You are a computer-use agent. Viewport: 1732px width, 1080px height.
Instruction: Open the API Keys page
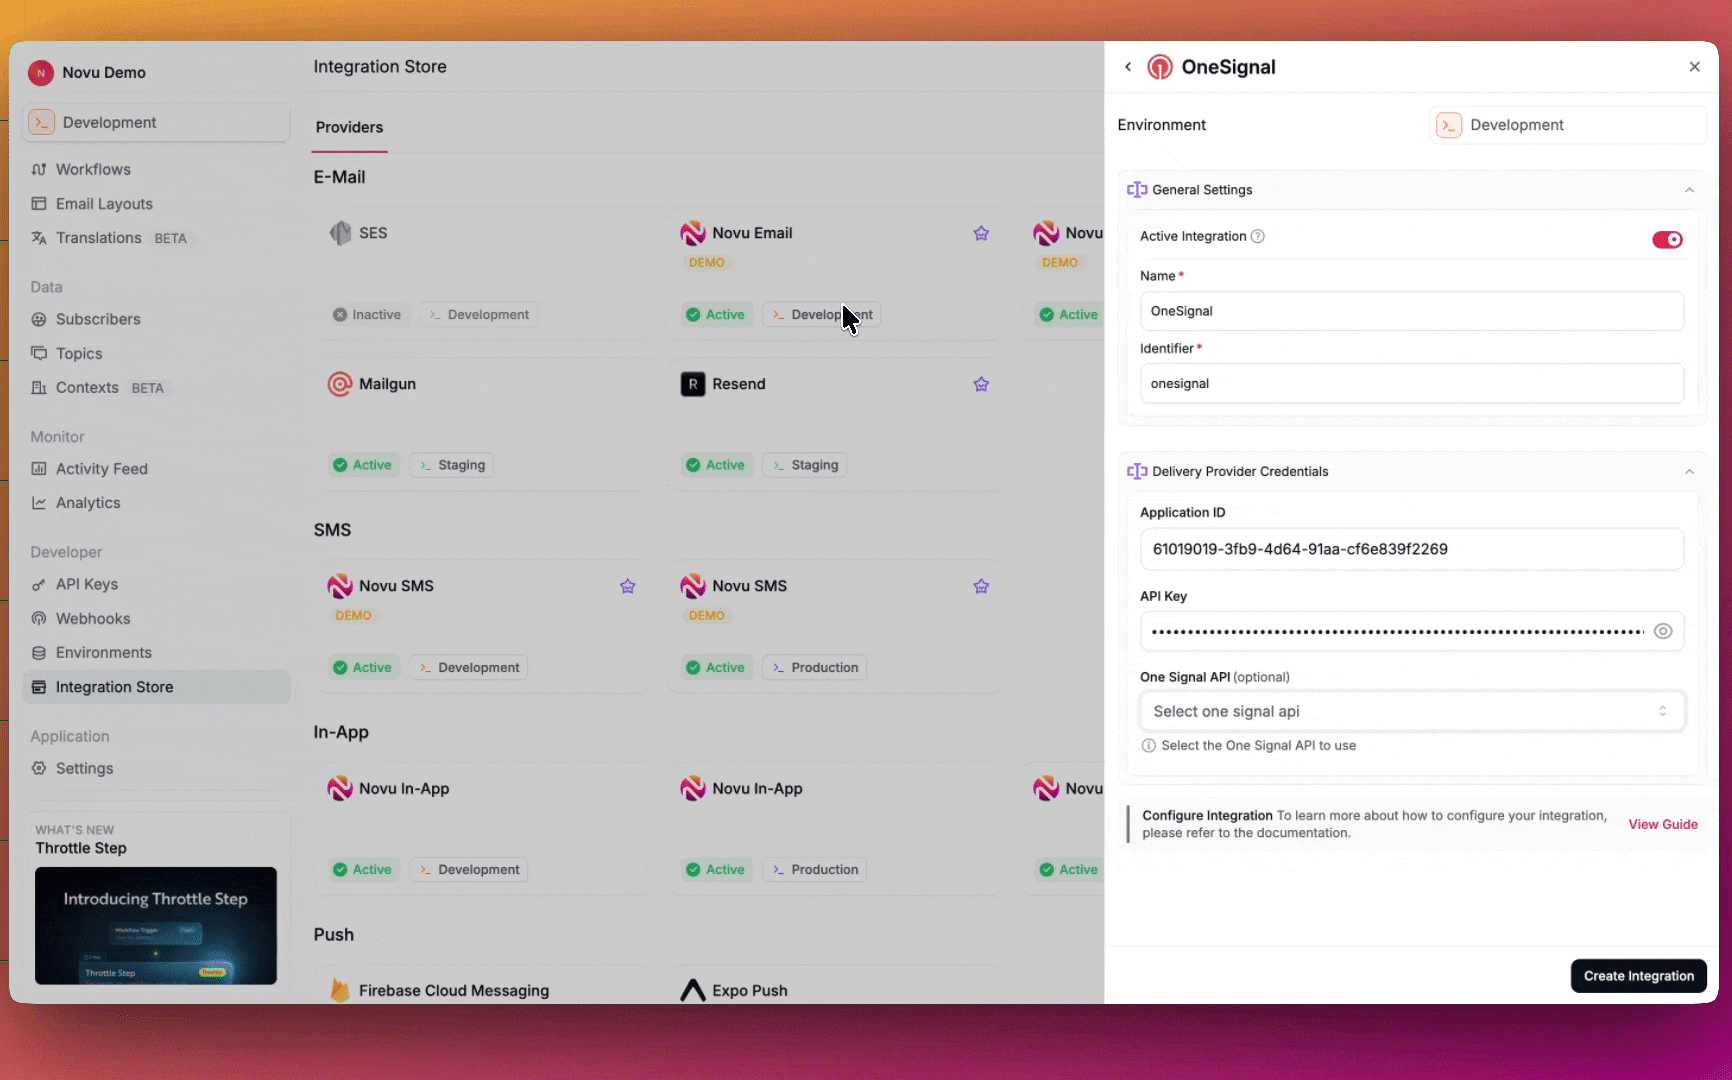click(x=86, y=584)
